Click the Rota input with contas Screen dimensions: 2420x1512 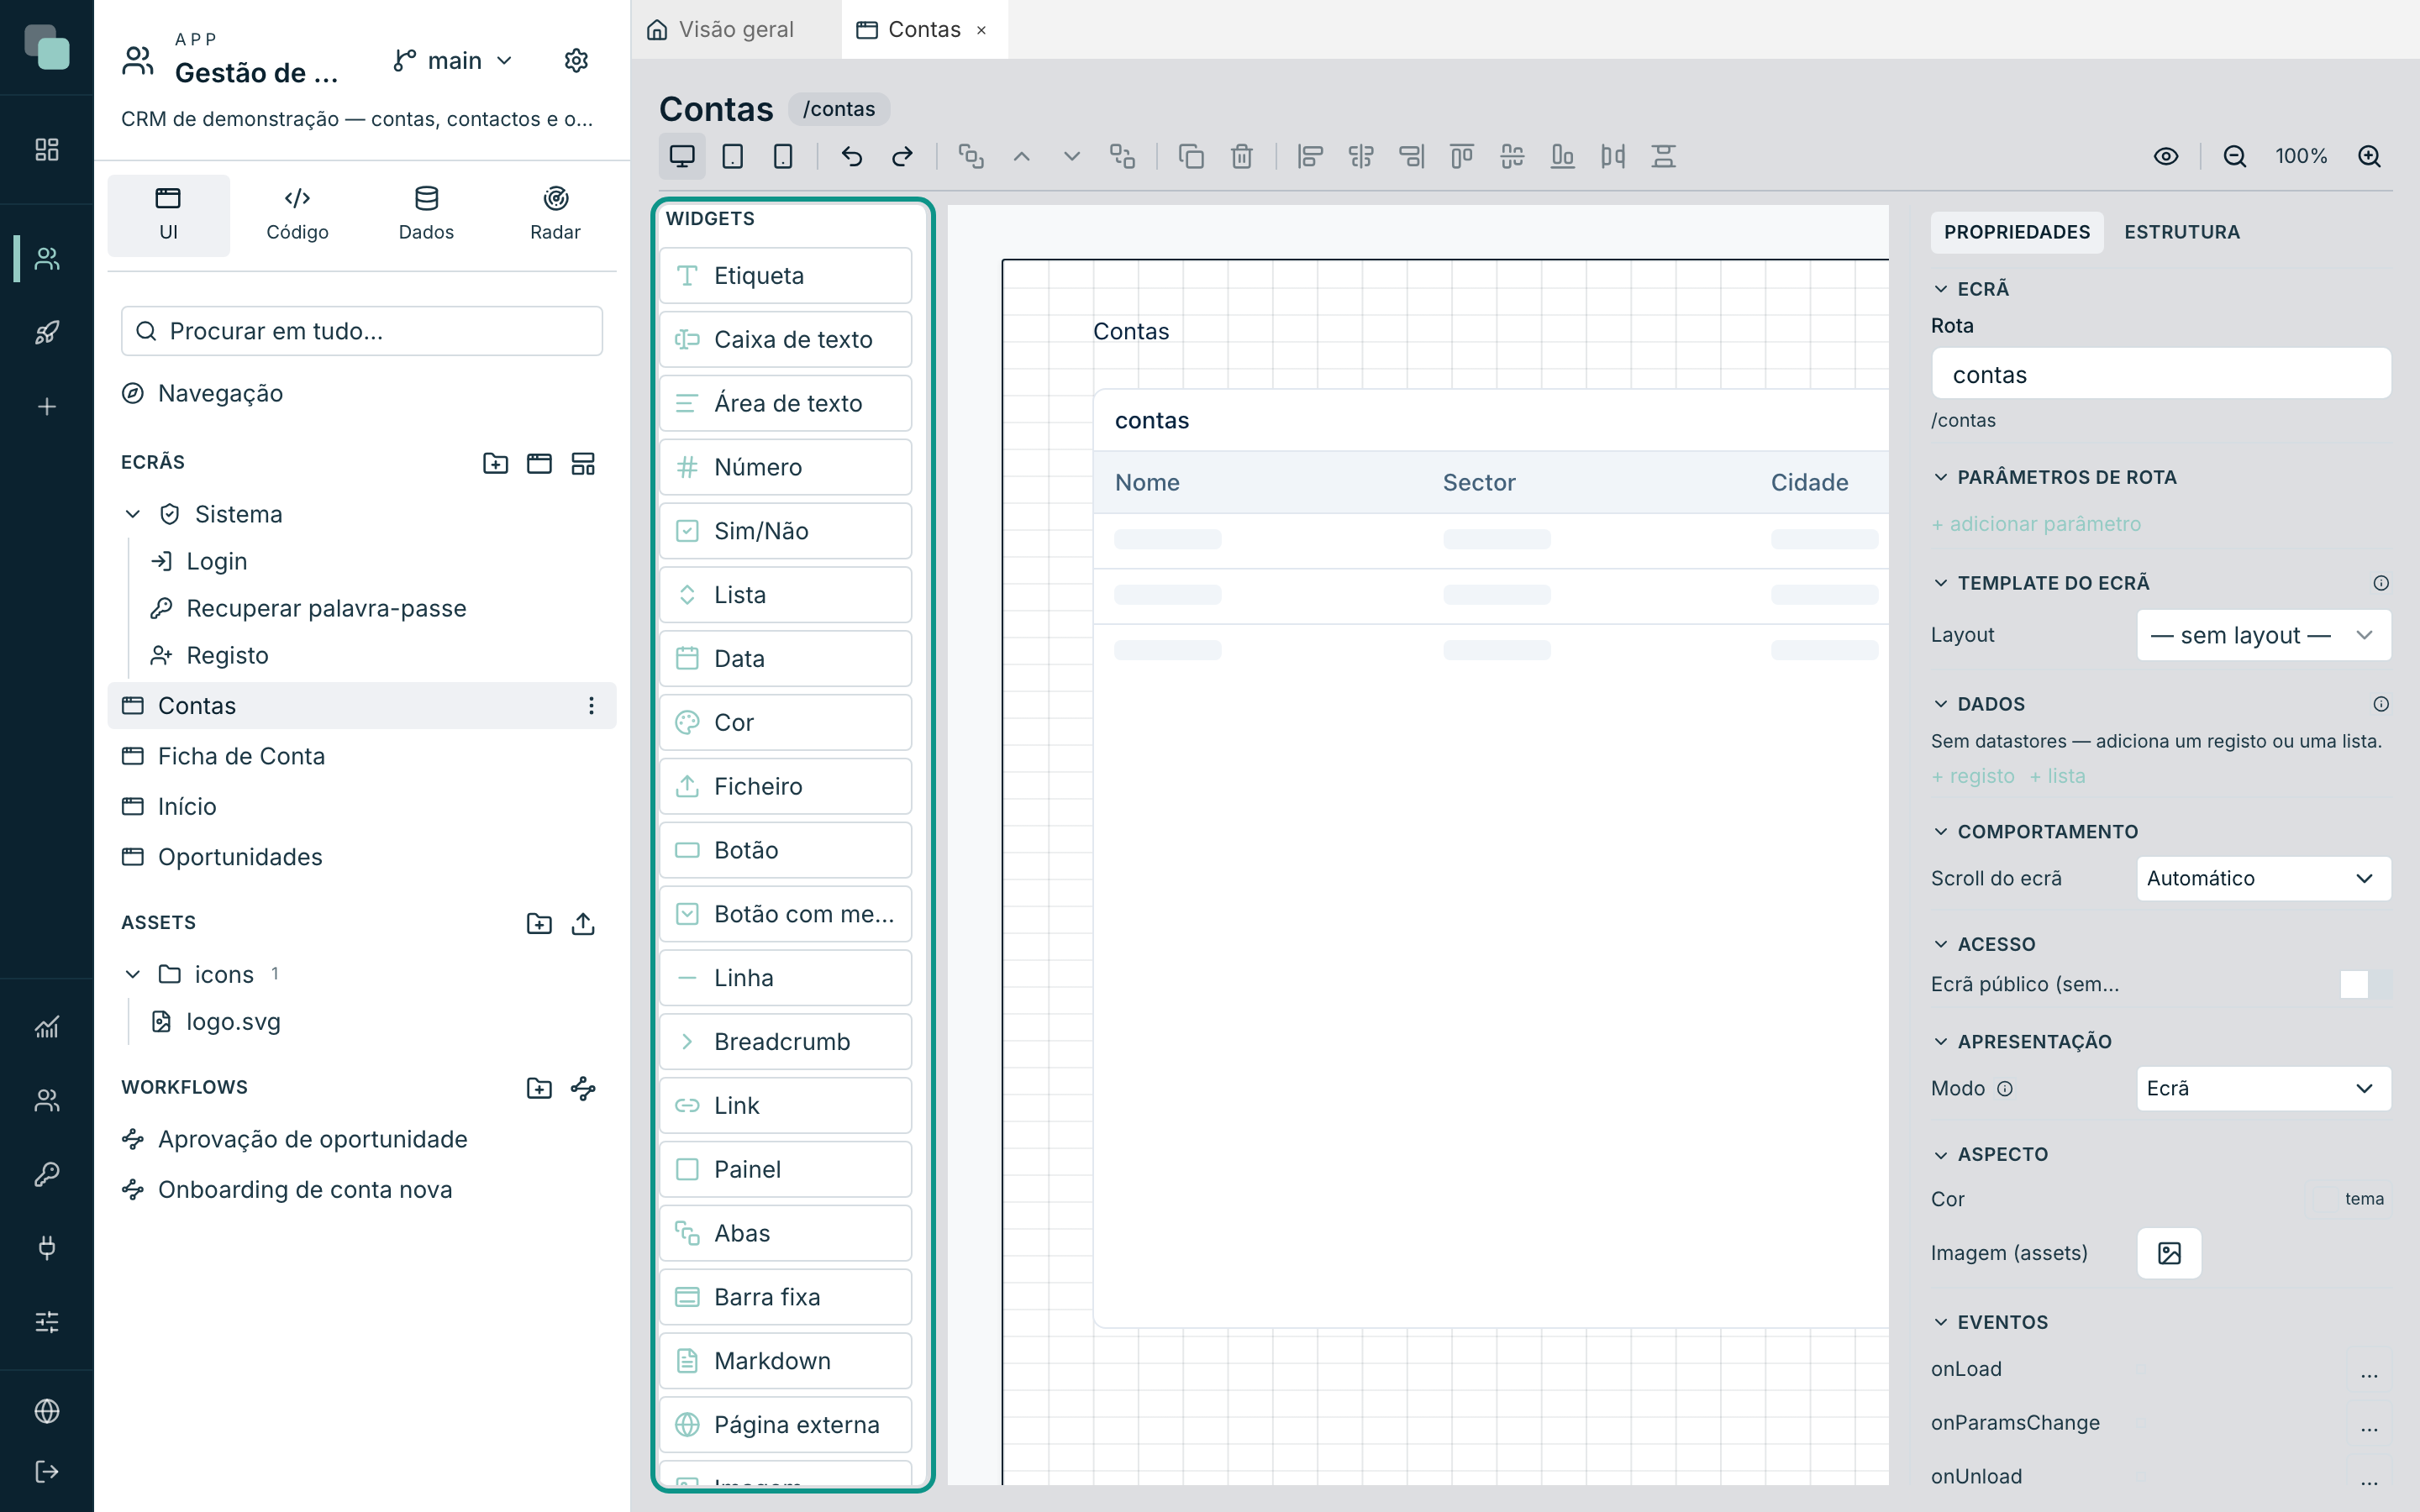coord(2161,374)
